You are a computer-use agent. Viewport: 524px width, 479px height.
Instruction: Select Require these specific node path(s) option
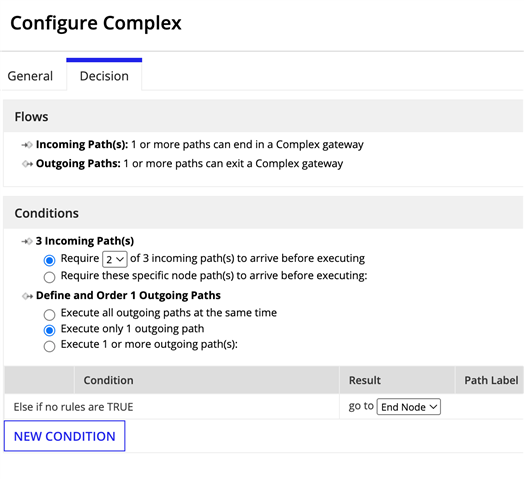pyautogui.click(x=49, y=277)
